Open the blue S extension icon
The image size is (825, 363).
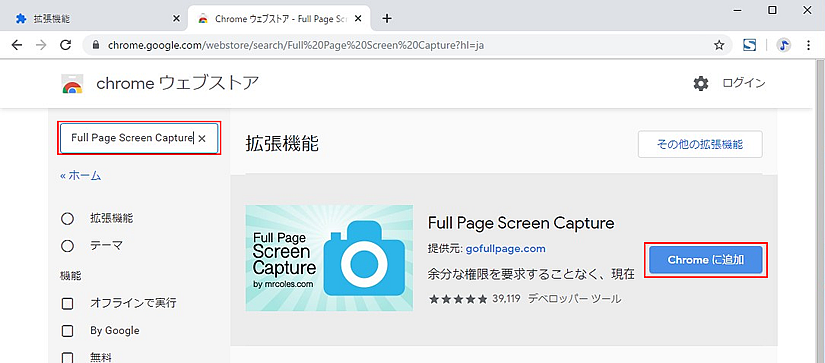750,45
